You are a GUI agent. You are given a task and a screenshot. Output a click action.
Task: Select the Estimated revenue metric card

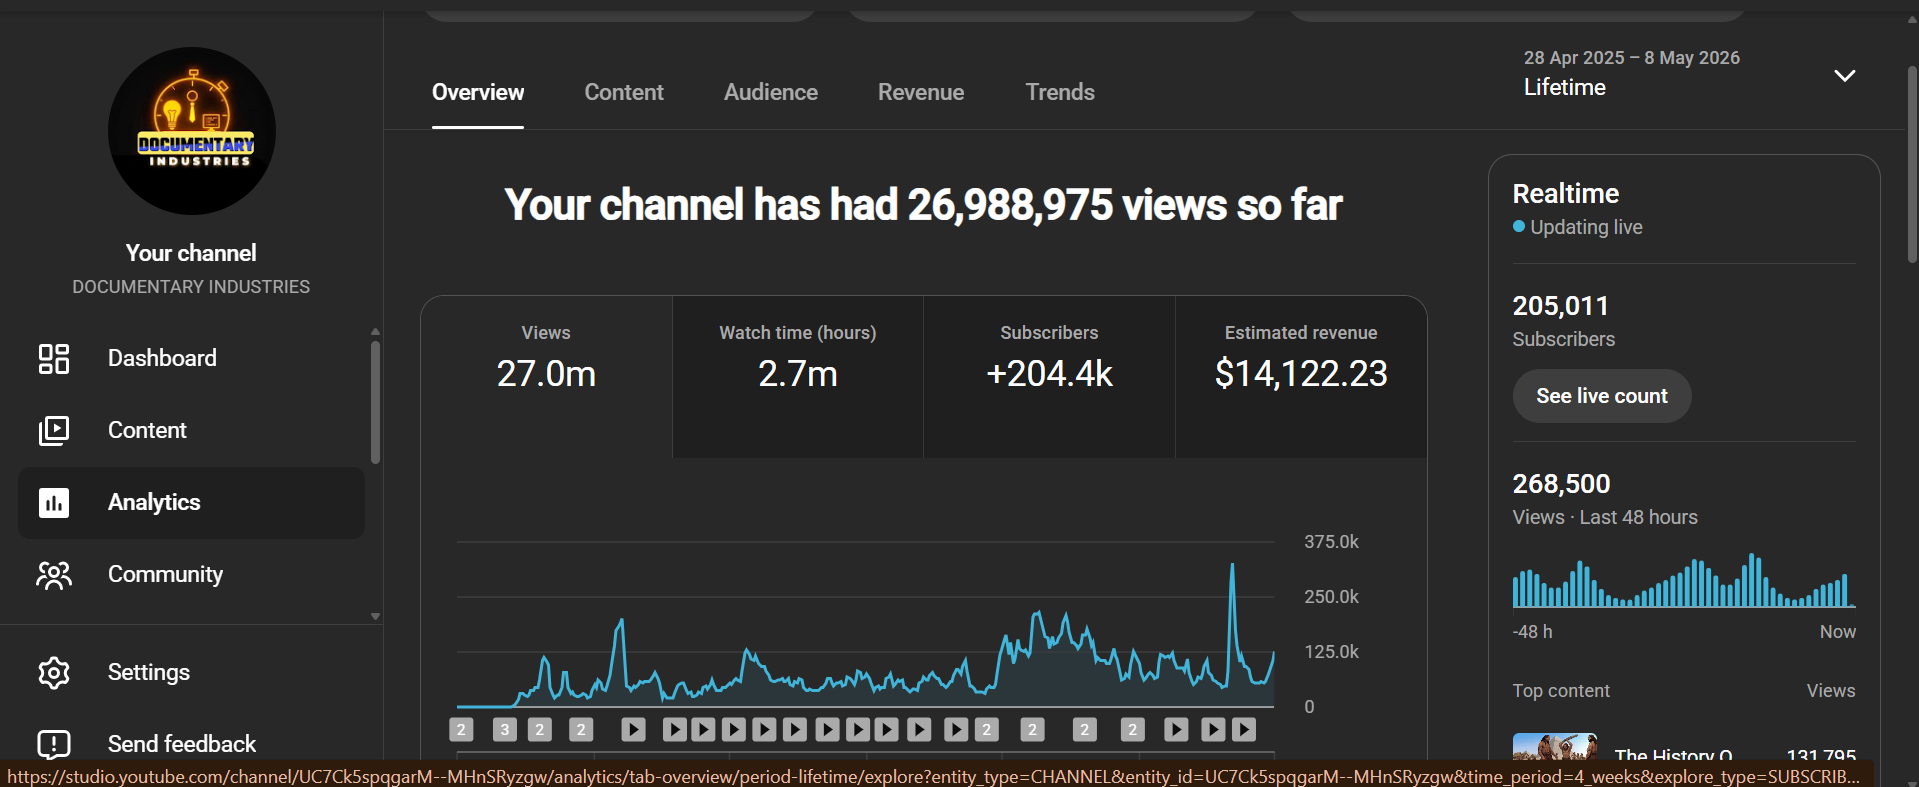click(x=1301, y=377)
